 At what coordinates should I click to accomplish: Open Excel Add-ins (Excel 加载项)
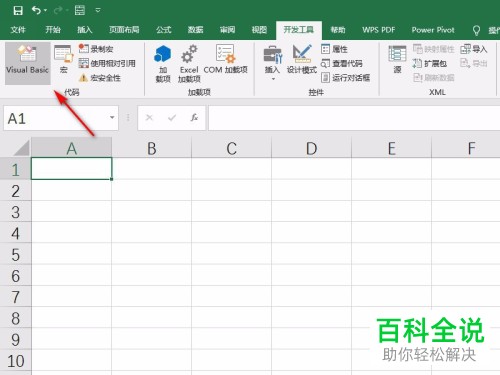[189, 64]
